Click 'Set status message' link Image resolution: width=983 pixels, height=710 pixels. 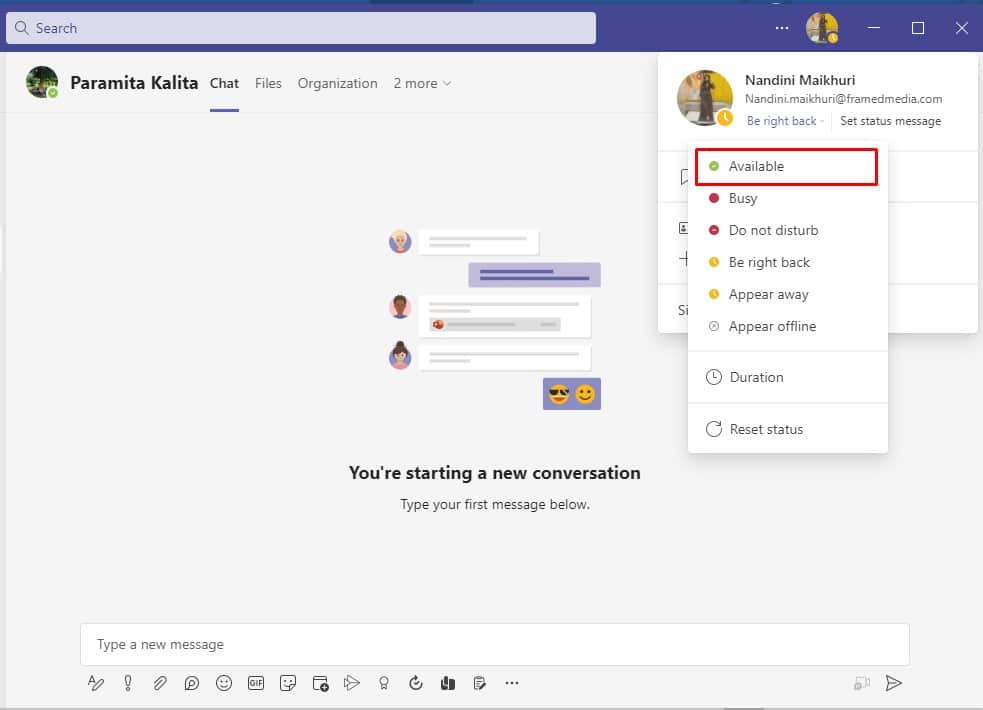(x=890, y=121)
